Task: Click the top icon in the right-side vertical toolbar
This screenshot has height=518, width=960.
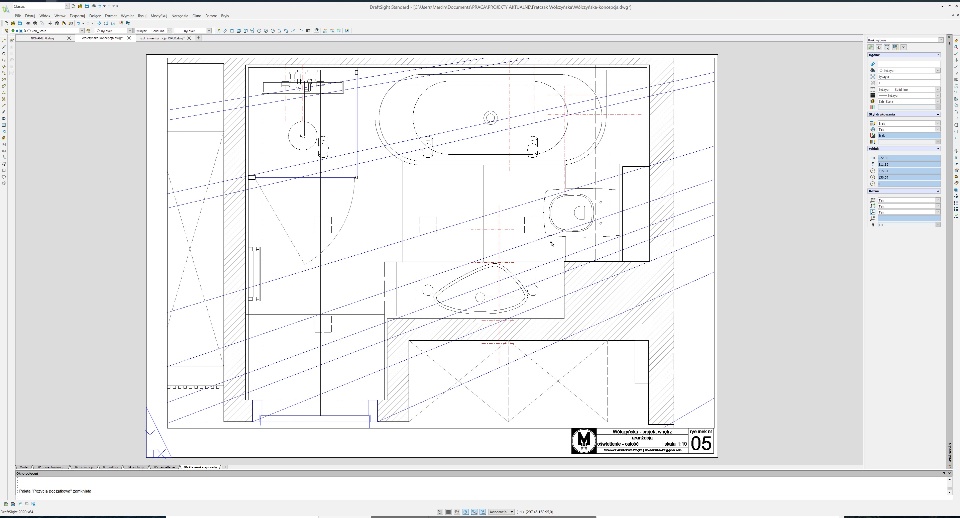Action: (x=956, y=40)
